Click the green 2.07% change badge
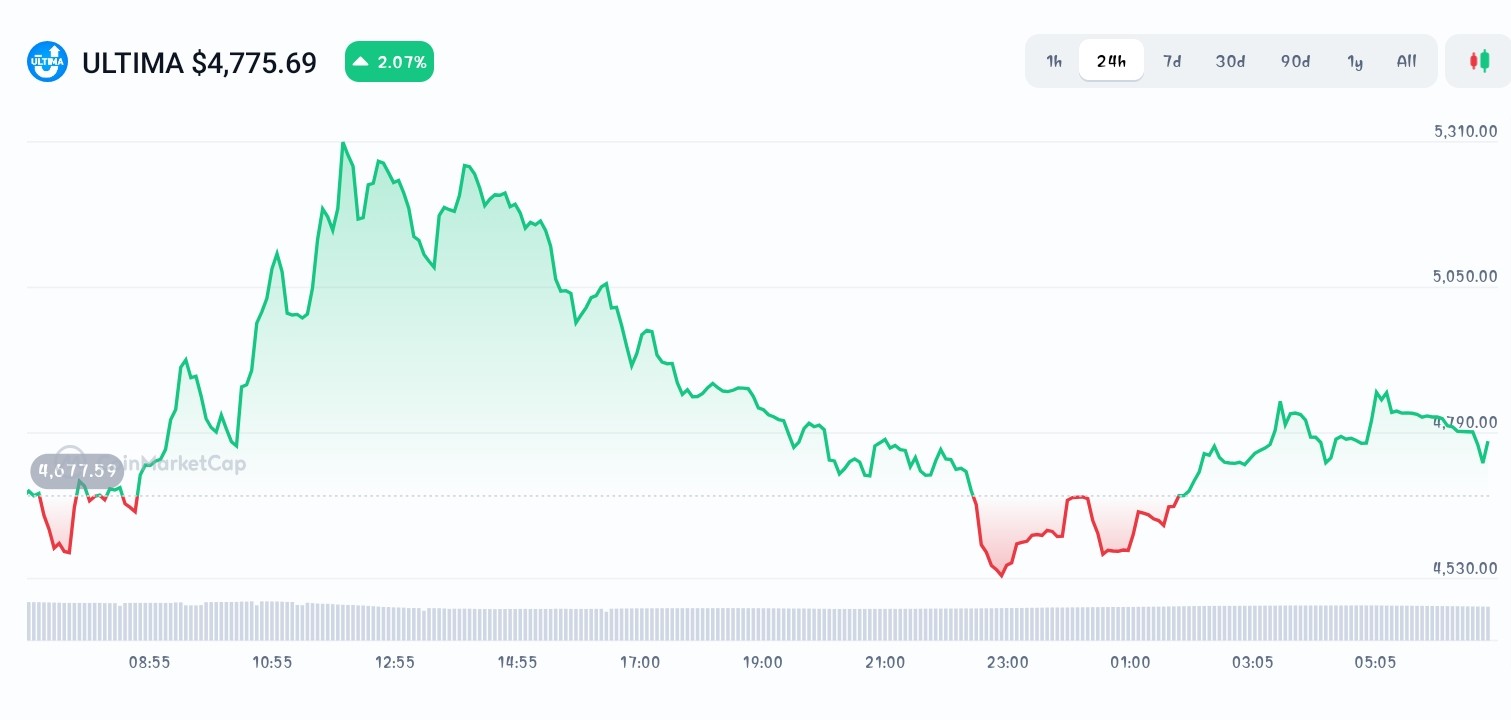 [x=389, y=61]
